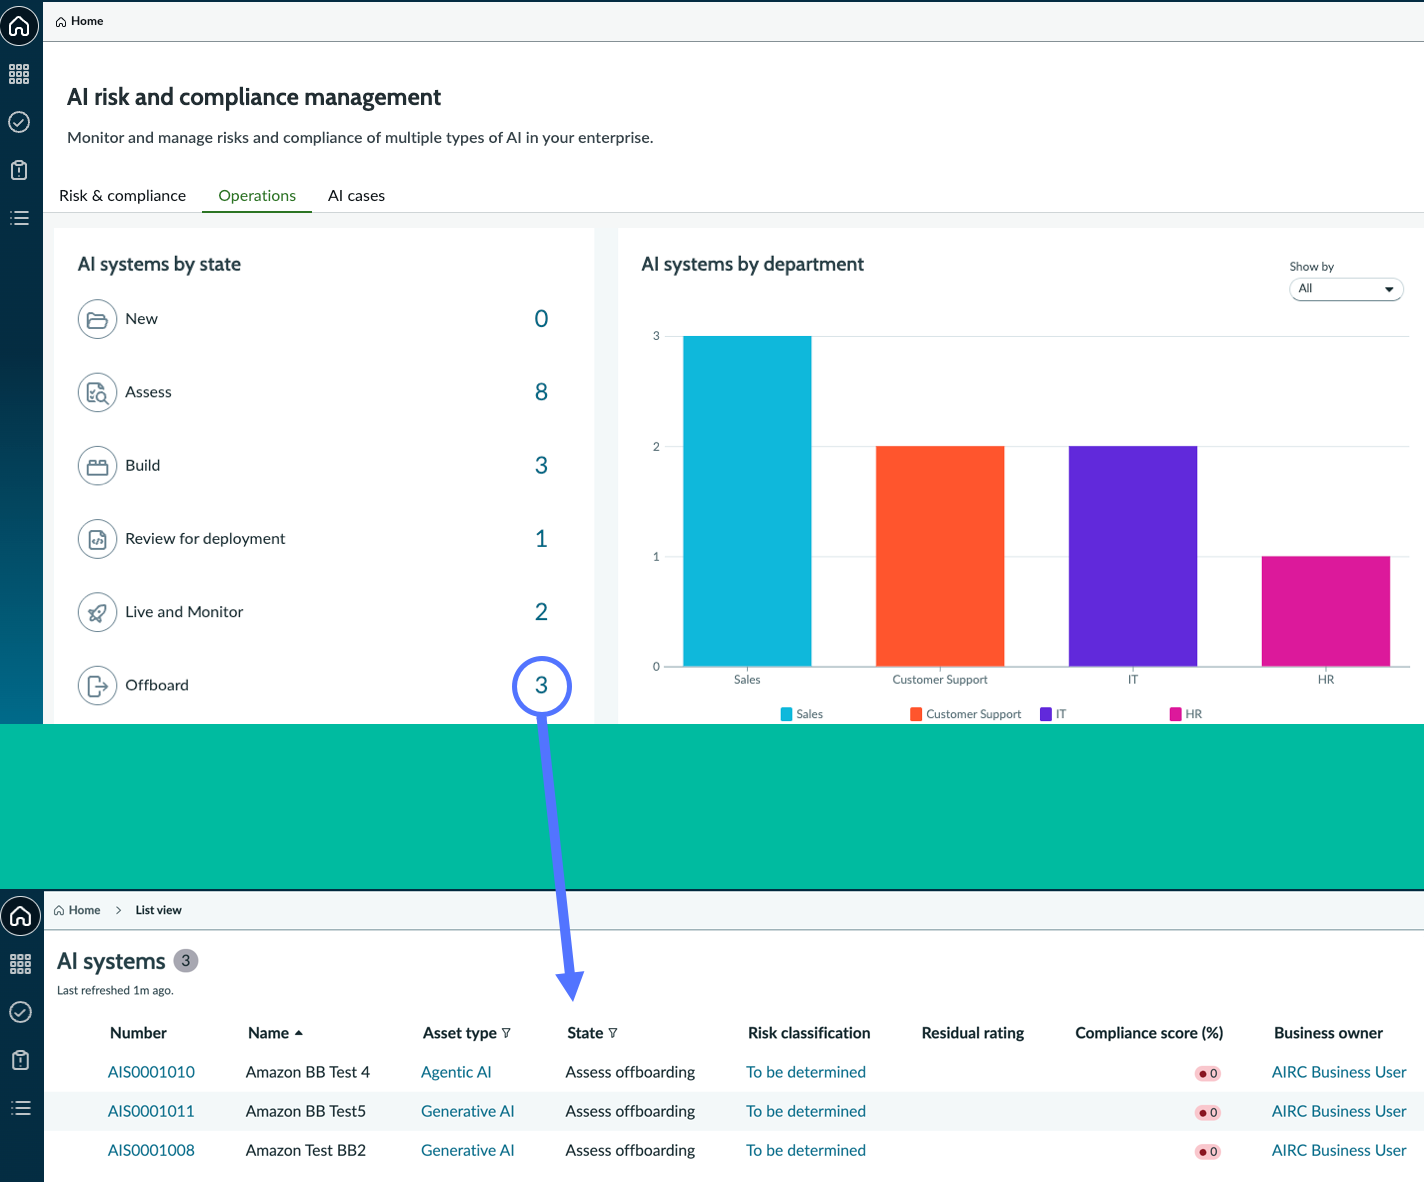Viewport: 1424px width, 1182px height.
Task: Click Home breadcrumb at top header
Action: (x=80, y=21)
